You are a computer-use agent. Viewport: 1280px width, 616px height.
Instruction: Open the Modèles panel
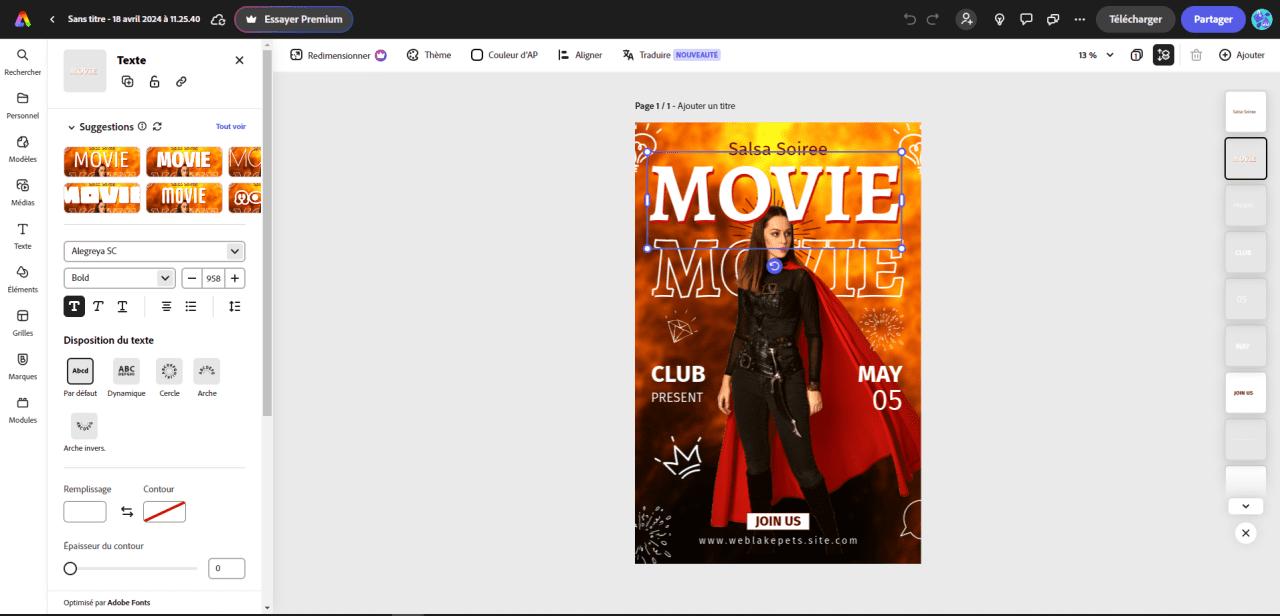(22, 149)
